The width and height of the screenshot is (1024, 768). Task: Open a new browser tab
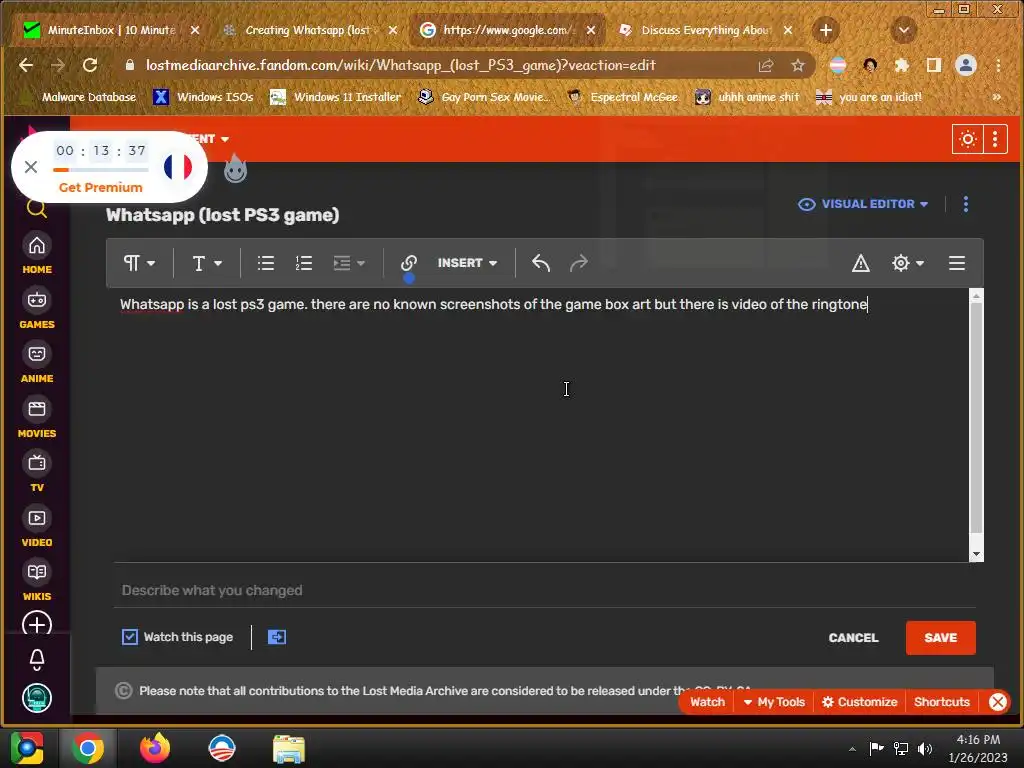point(825,30)
